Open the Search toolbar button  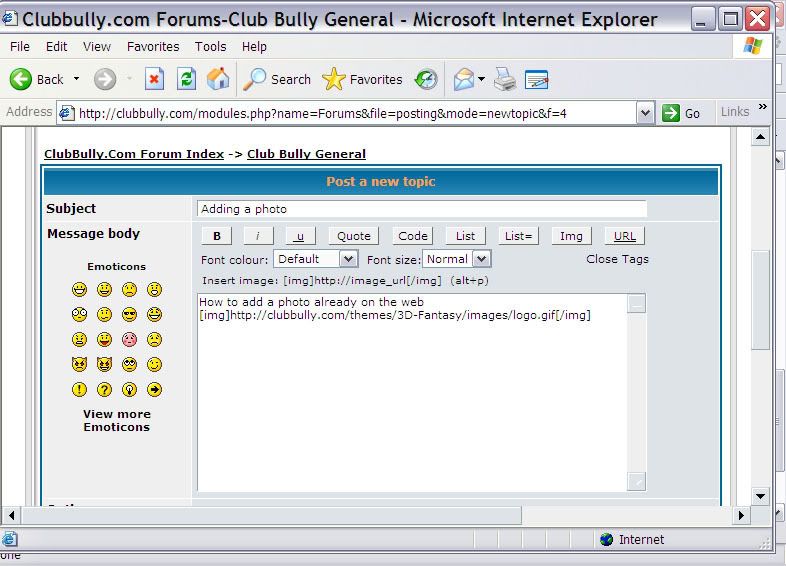(277, 79)
